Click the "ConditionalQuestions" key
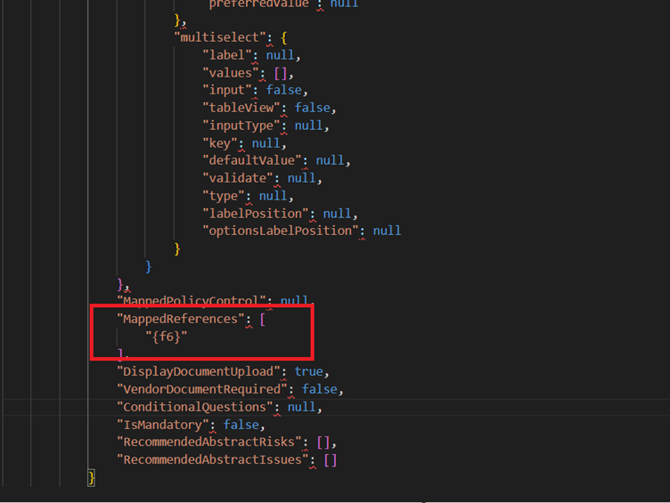The width and height of the screenshot is (670, 503). click(x=195, y=407)
